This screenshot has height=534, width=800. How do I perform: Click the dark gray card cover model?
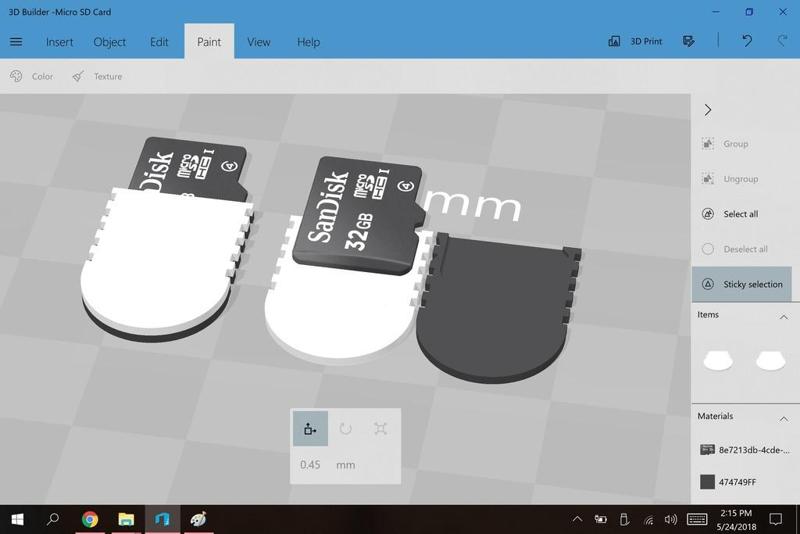(x=497, y=309)
